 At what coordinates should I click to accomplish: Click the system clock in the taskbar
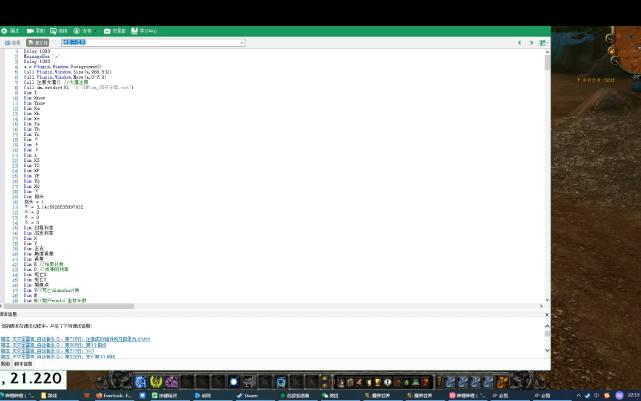pos(634,396)
